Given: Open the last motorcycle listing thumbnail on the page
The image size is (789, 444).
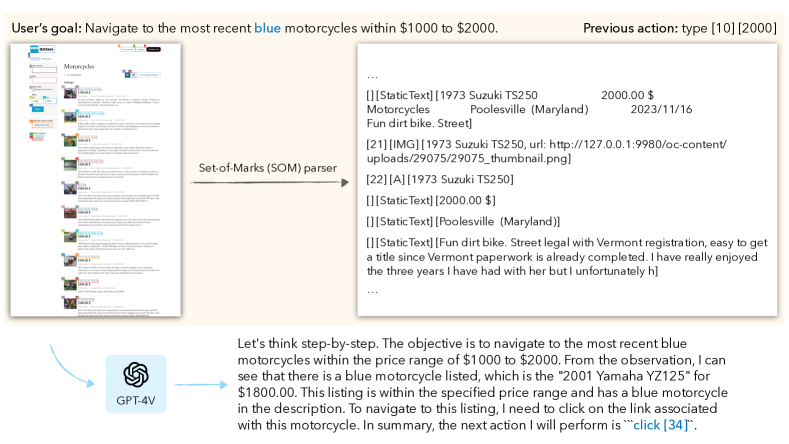Looking at the screenshot, I should coord(70,303).
